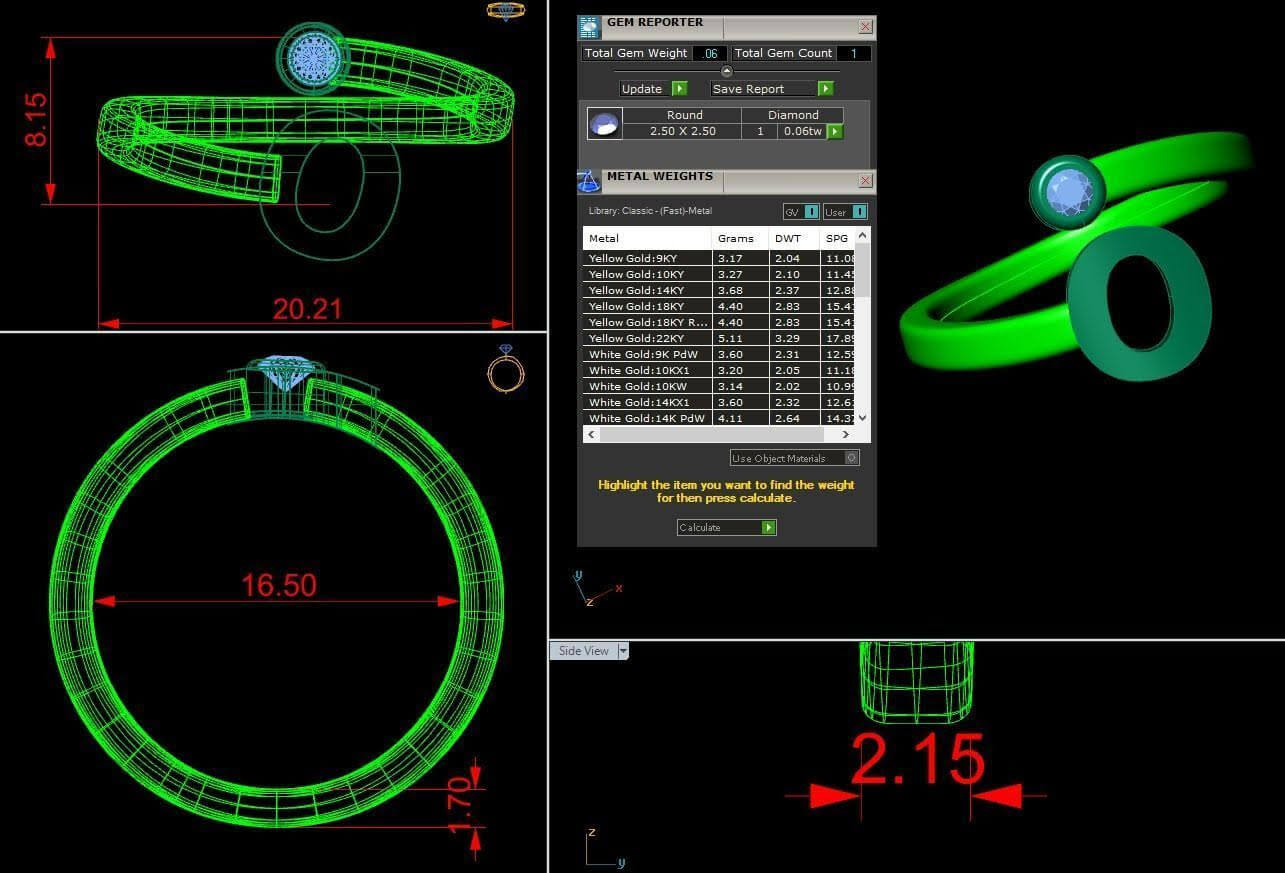Click the 16.50 inner diameter dimension
This screenshot has width=1285, height=873.
[278, 585]
